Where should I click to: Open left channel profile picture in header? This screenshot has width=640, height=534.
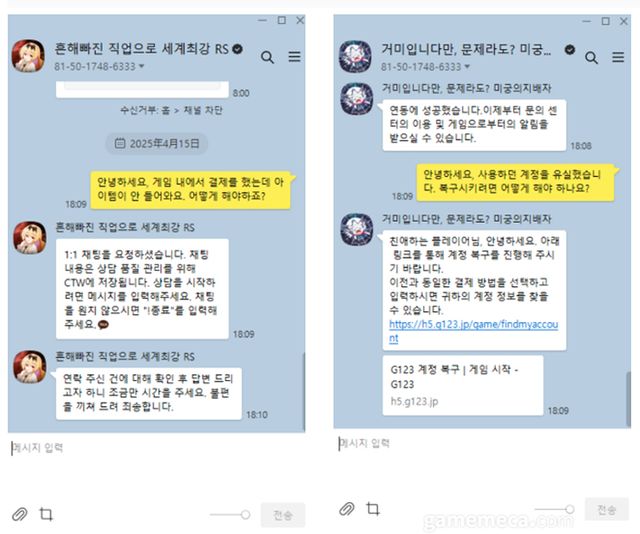point(28,56)
